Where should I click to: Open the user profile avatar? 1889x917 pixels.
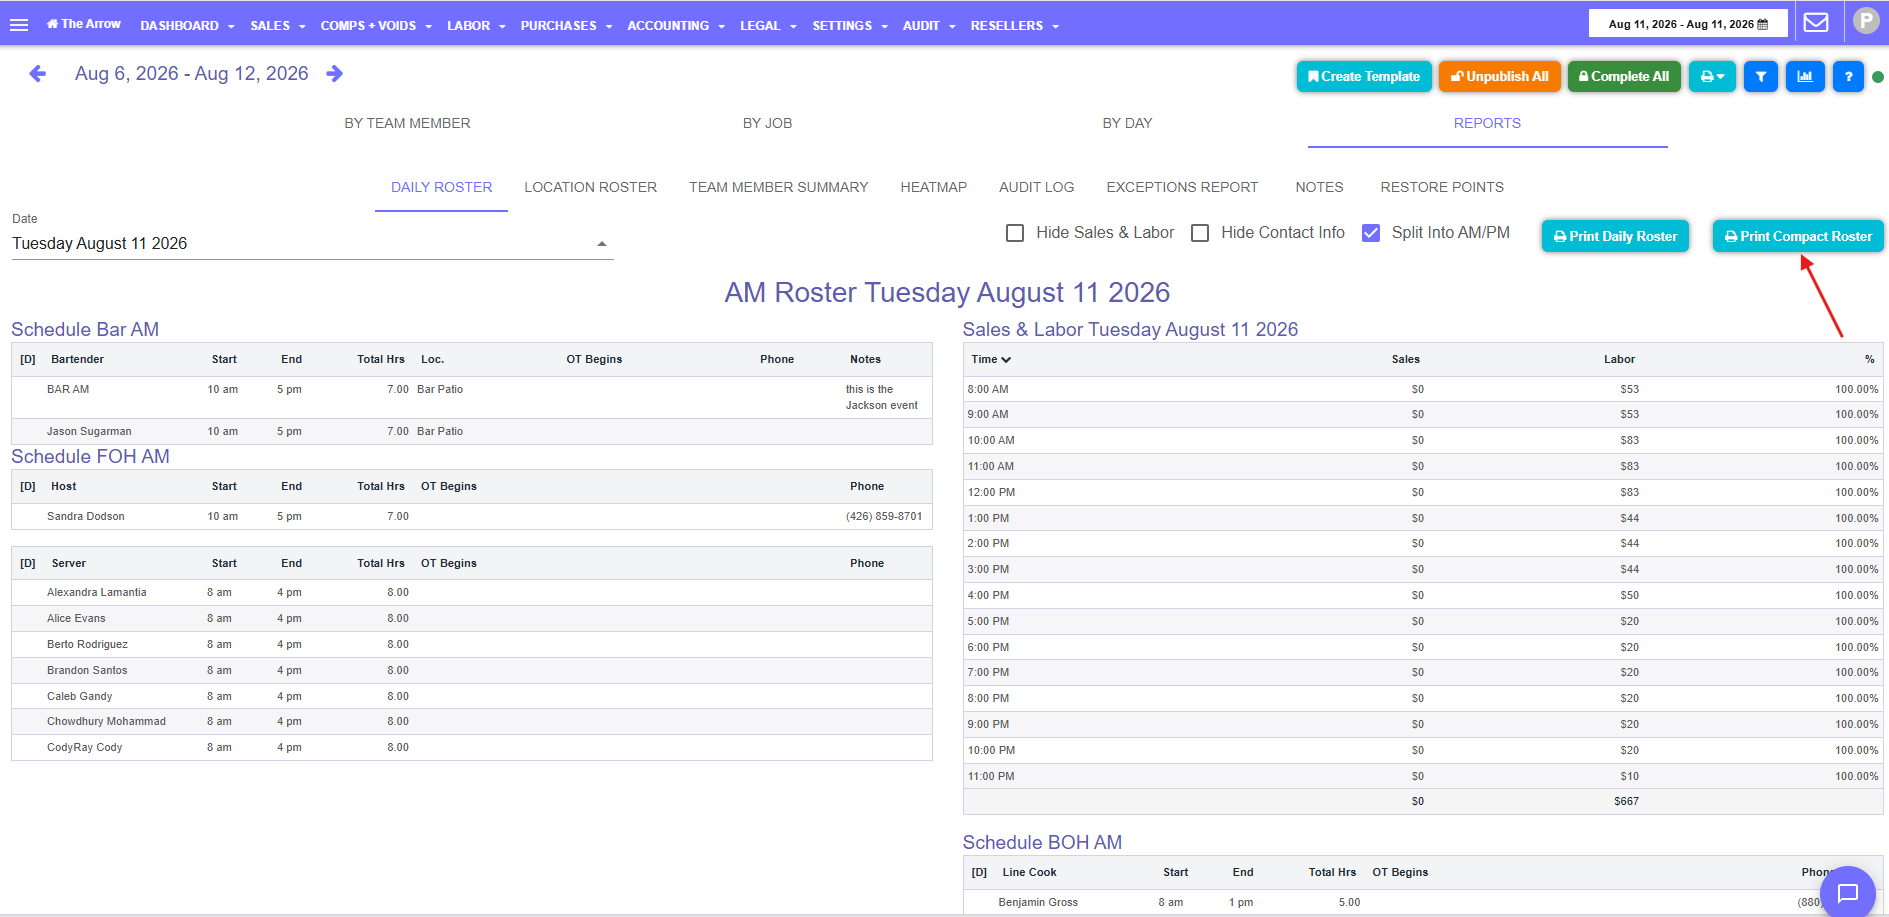pyautogui.click(x=1866, y=21)
